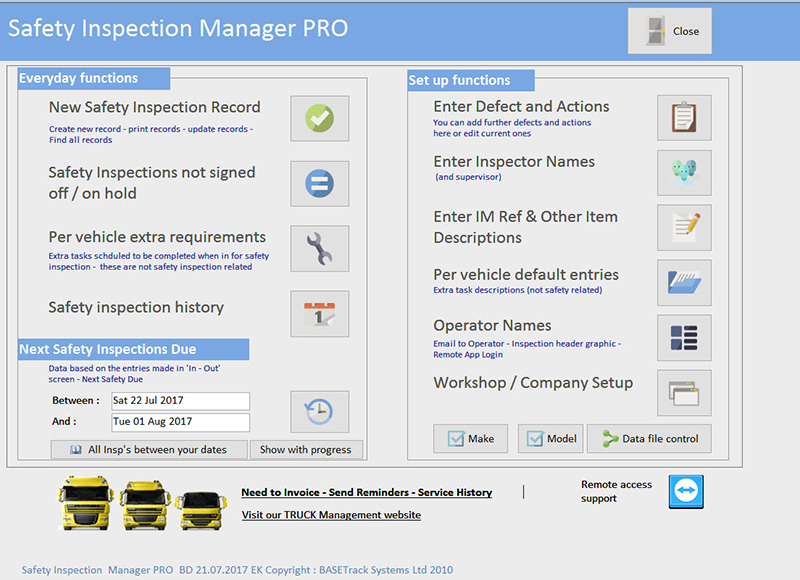Image resolution: width=800 pixels, height=580 pixels.
Task: Click 'Per vehicle extra requirements' text
Action: (x=157, y=237)
